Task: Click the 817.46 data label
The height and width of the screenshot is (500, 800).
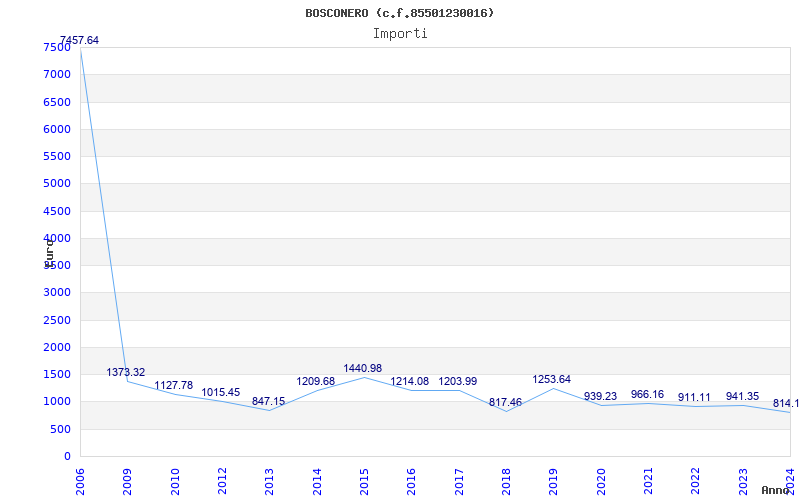Action: (505, 402)
